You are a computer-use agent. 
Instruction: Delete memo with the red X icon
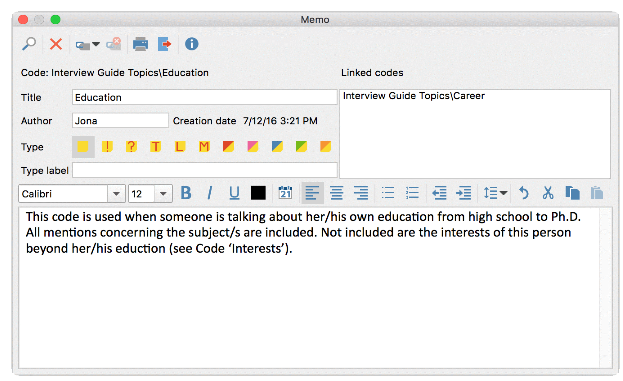click(x=56, y=44)
